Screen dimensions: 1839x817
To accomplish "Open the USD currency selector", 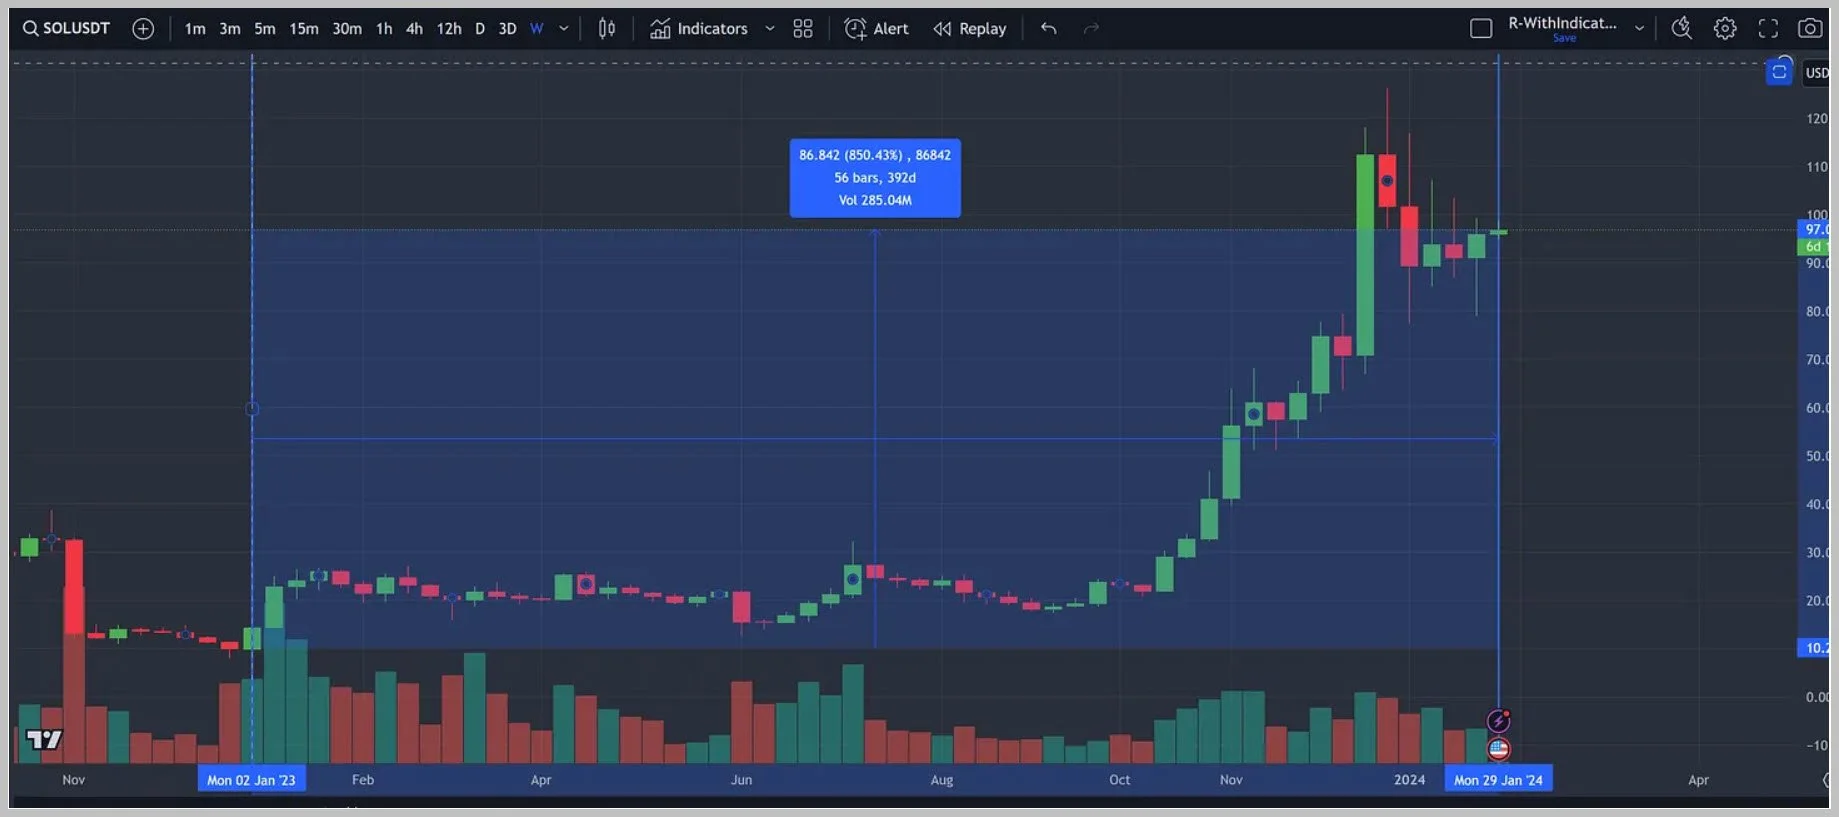I will (1816, 73).
